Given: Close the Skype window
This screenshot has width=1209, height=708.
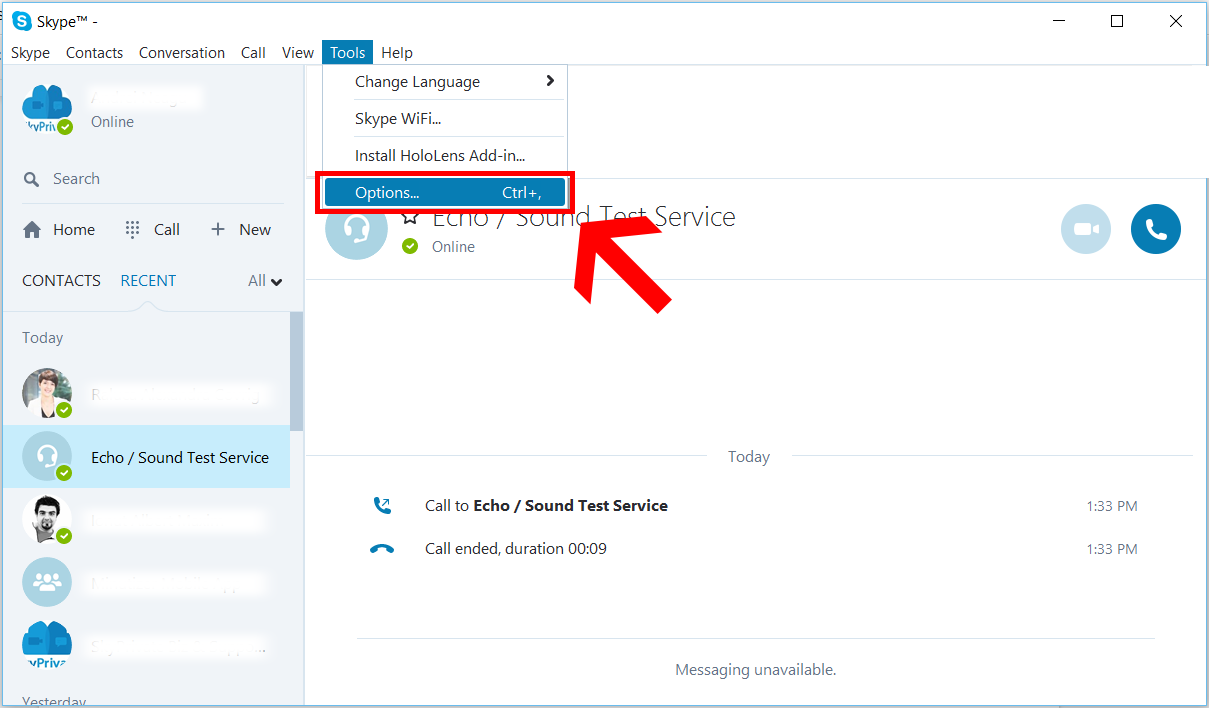Looking at the screenshot, I should pos(1176,21).
